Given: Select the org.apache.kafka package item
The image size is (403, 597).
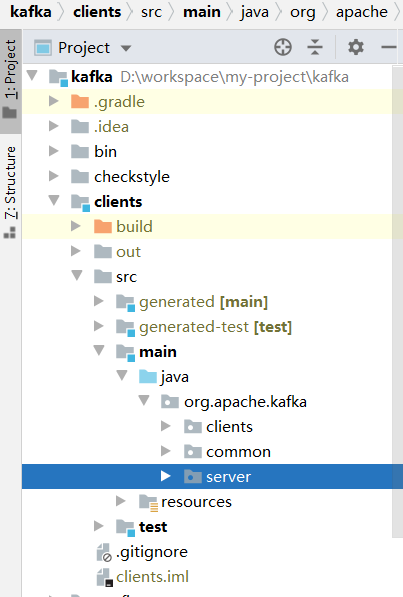Looking at the screenshot, I should tap(245, 402).
